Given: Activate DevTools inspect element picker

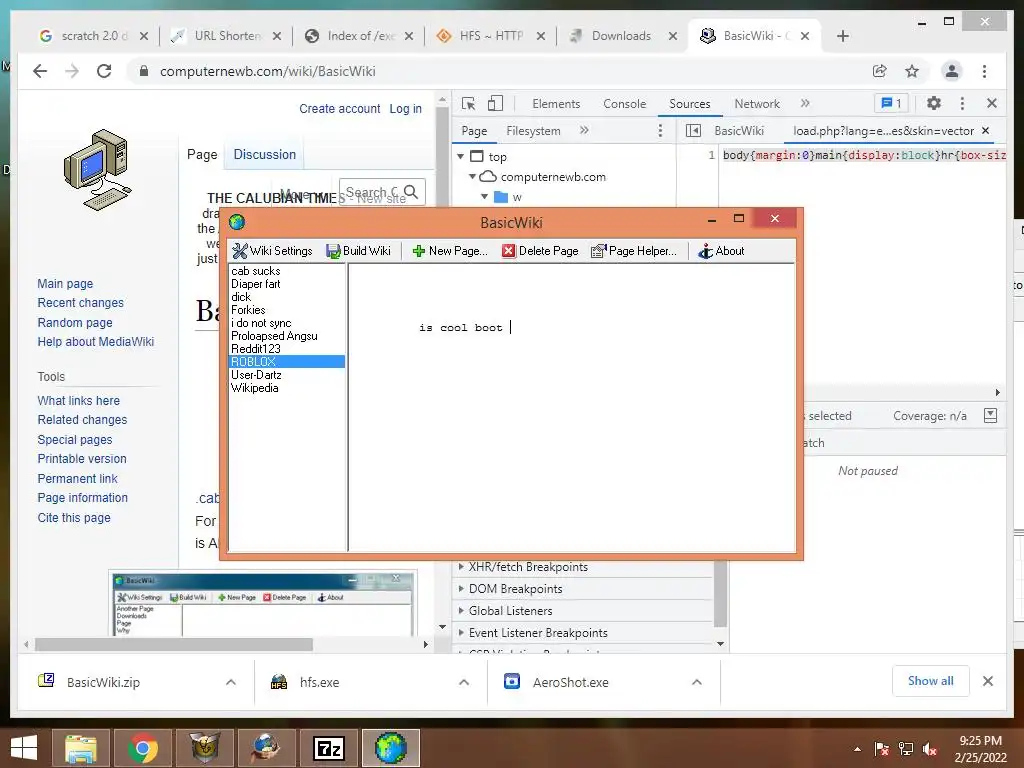Looking at the screenshot, I should click(x=468, y=103).
